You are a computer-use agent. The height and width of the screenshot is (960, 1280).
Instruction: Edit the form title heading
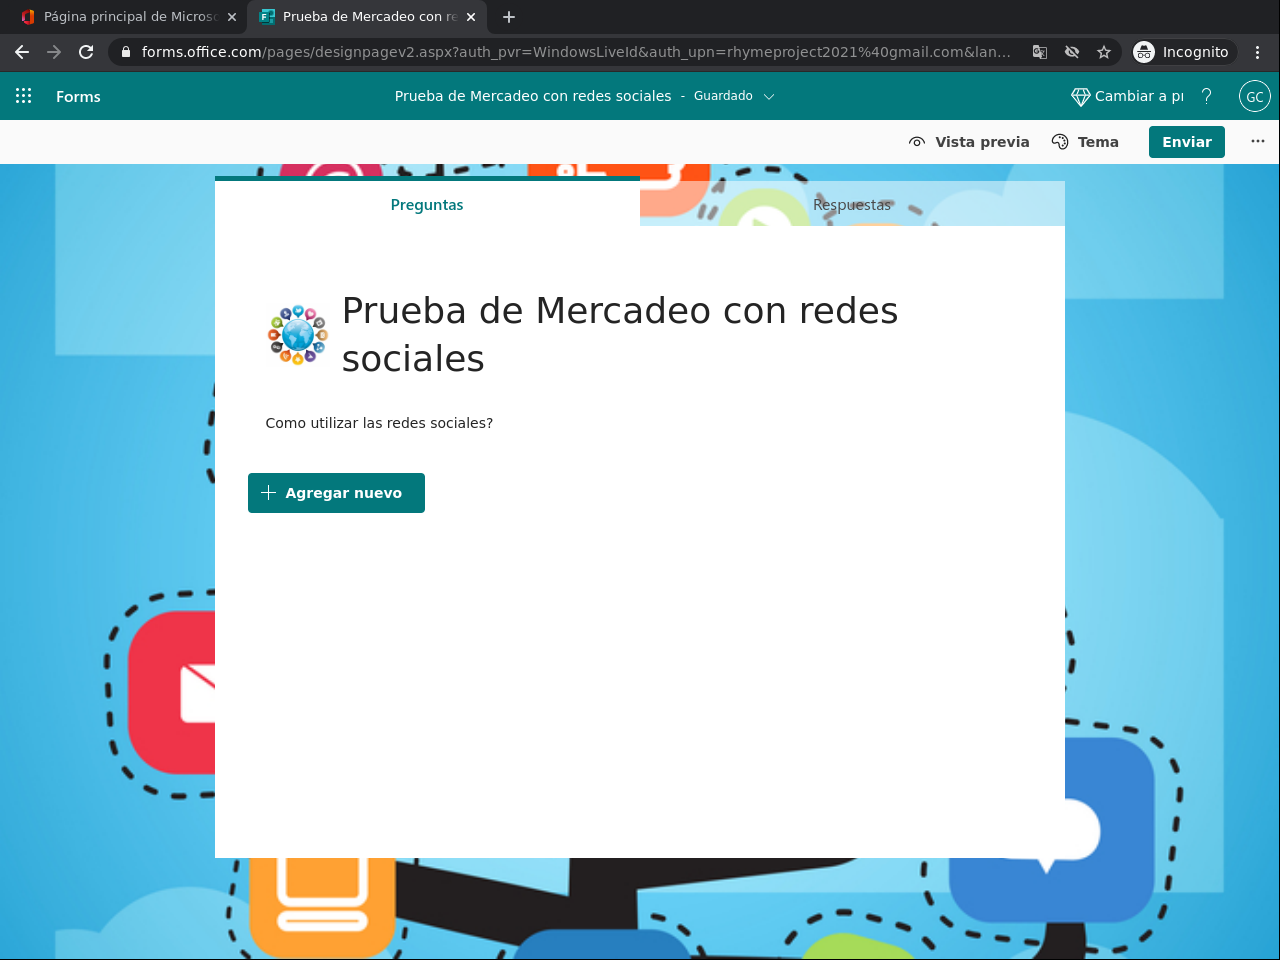click(620, 335)
